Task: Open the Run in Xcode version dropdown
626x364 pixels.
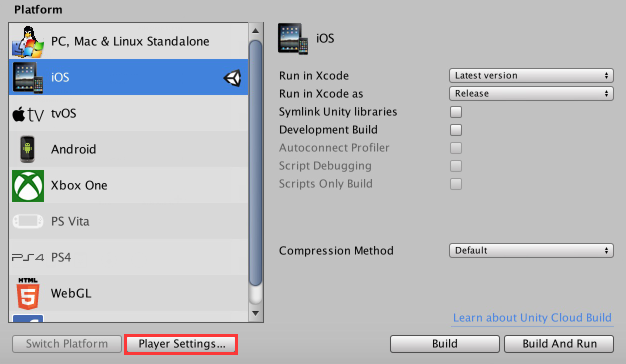Action: click(x=531, y=75)
